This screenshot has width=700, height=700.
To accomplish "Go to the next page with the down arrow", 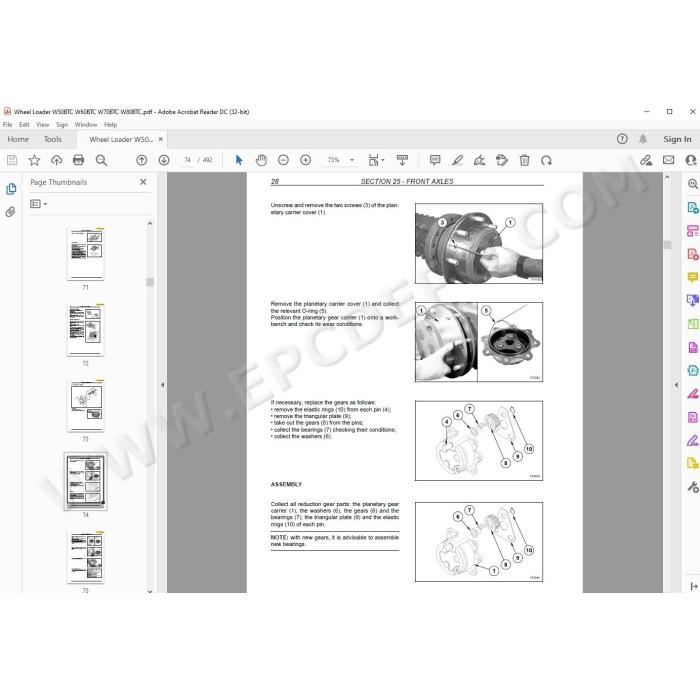I will (164, 160).
